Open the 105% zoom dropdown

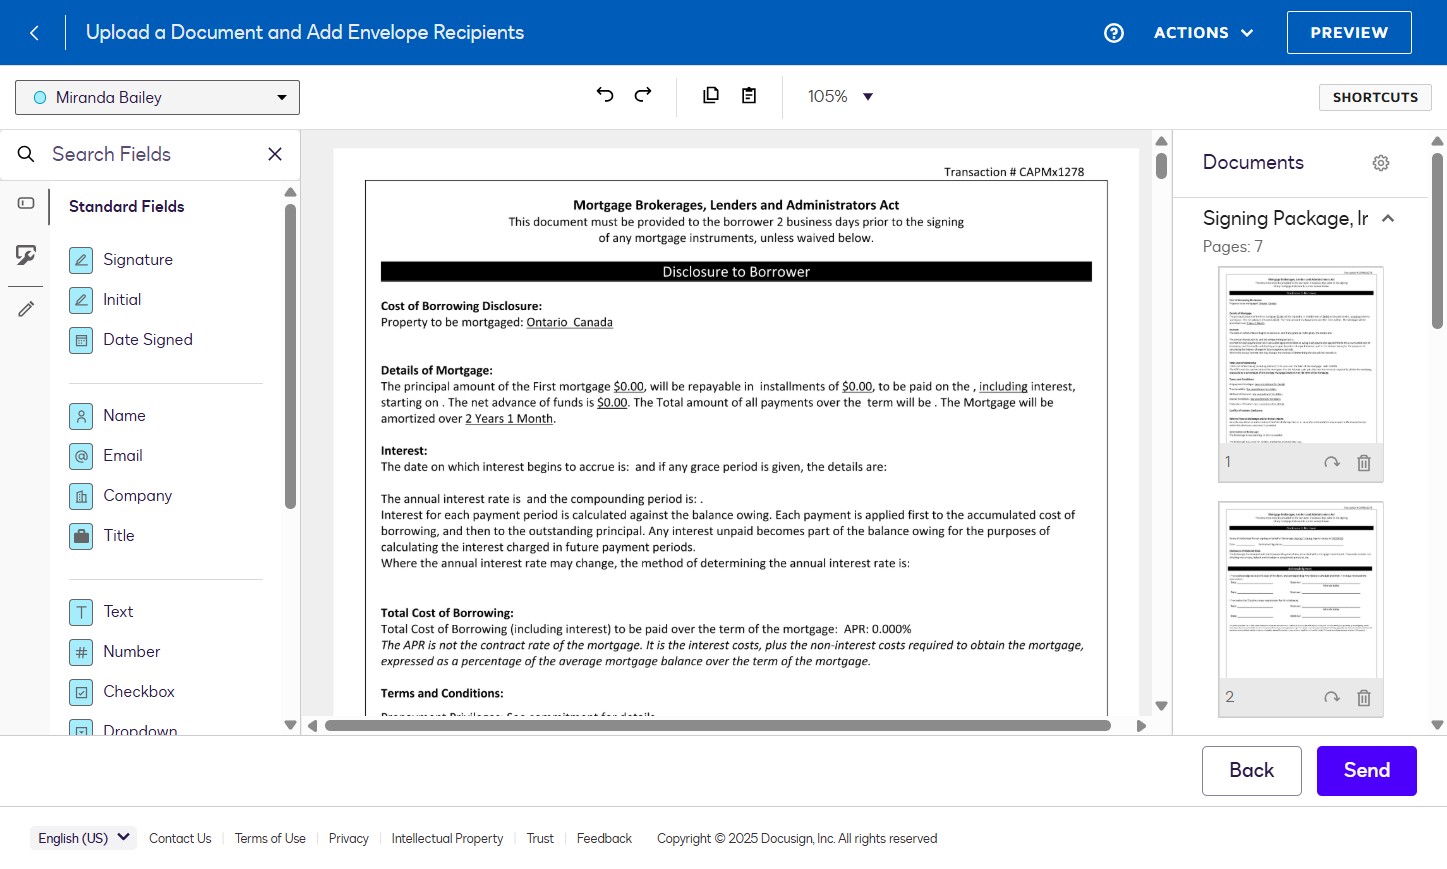tap(841, 97)
